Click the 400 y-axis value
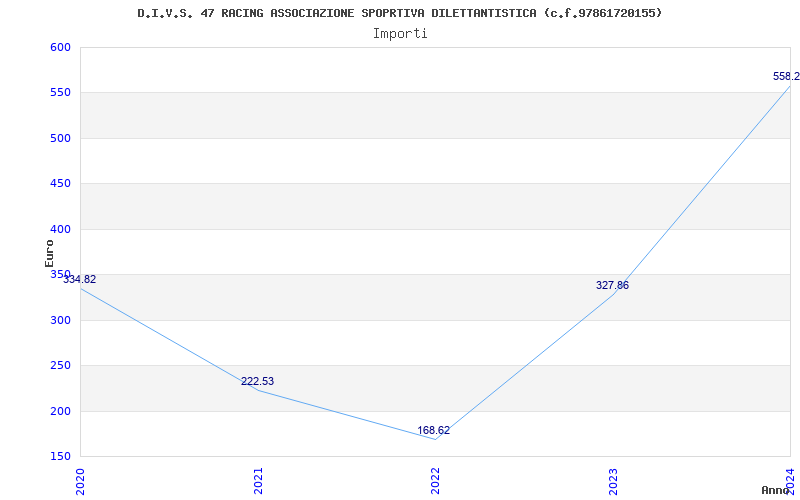The width and height of the screenshot is (800, 500). 60,230
